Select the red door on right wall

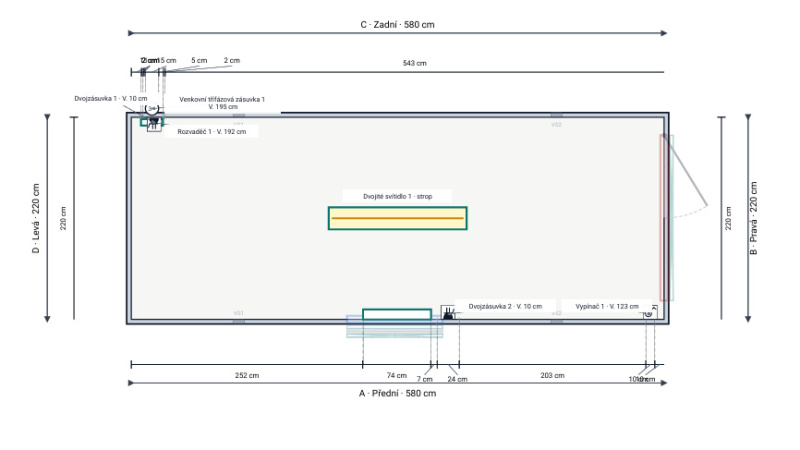(664, 217)
